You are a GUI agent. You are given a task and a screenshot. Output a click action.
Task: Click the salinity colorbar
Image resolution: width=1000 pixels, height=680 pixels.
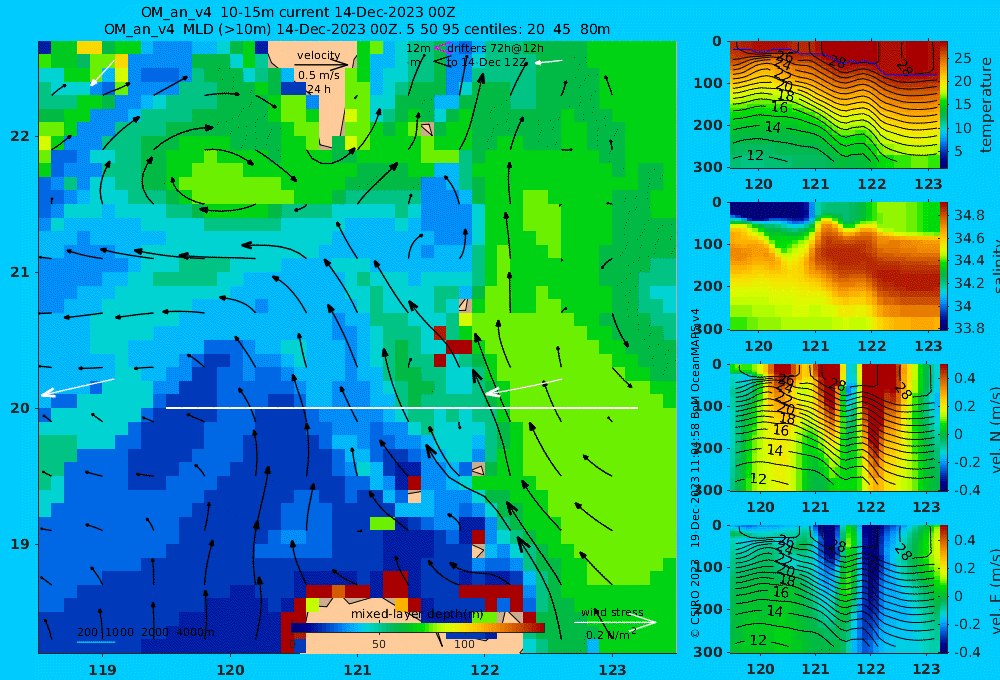pyautogui.click(x=944, y=266)
